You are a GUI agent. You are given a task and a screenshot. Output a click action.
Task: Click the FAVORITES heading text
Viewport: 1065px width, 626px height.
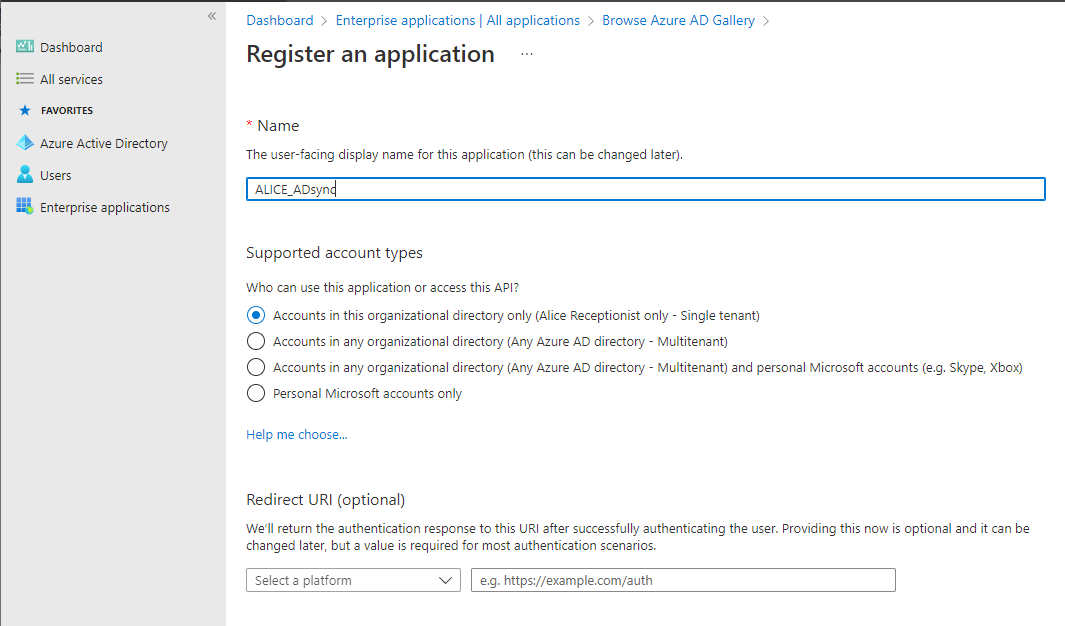[67, 110]
